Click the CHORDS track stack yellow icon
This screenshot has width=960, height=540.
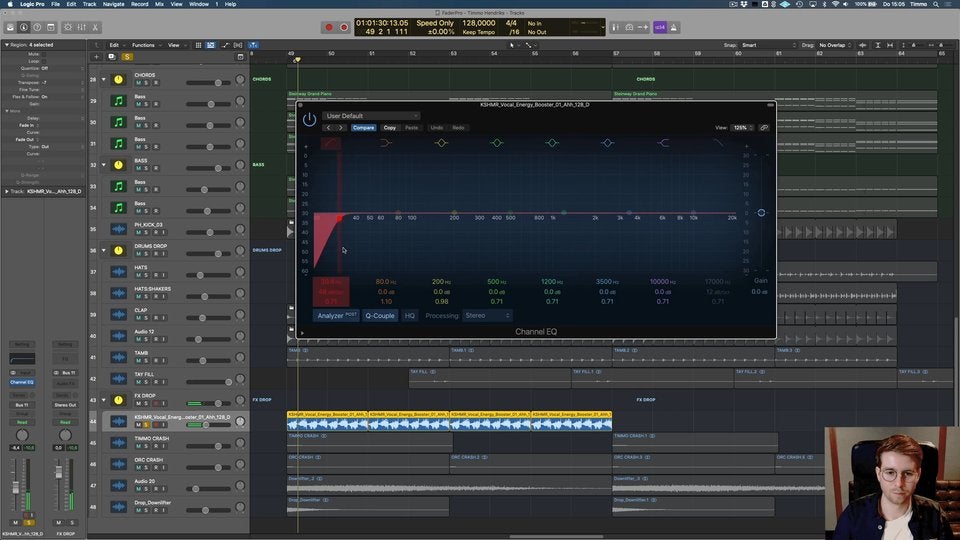click(118, 79)
